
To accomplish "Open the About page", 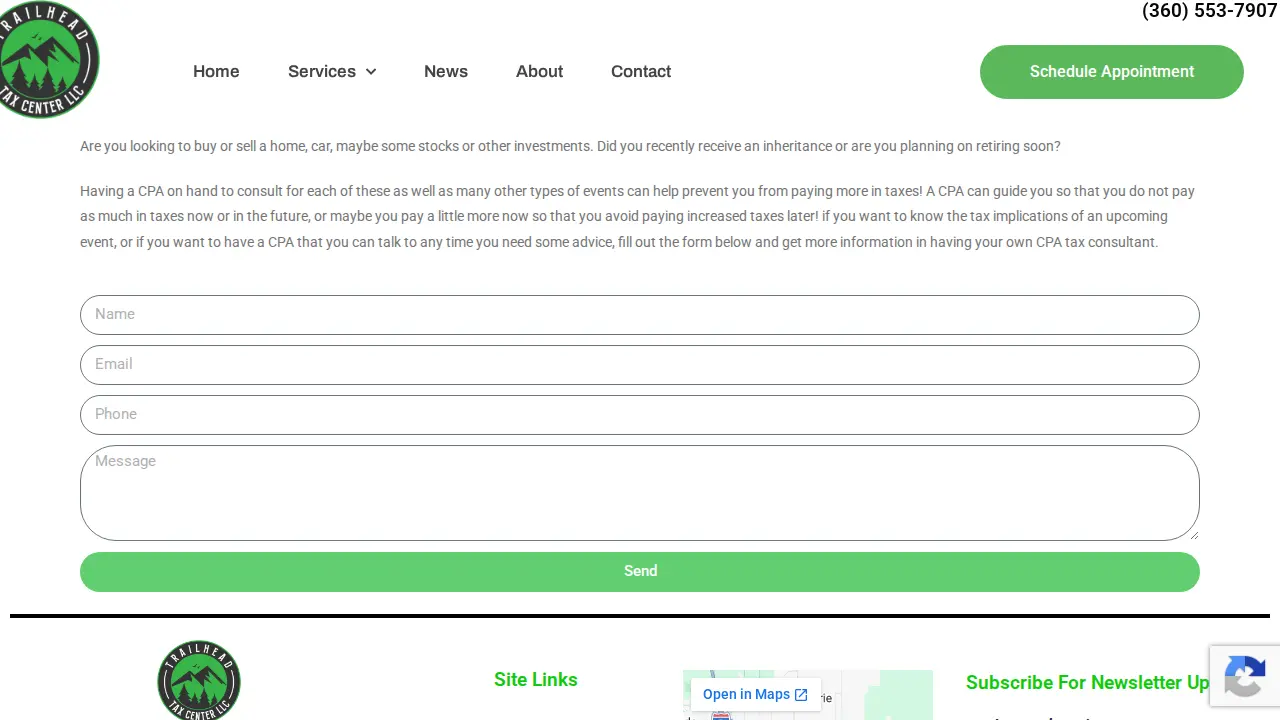I will [539, 71].
